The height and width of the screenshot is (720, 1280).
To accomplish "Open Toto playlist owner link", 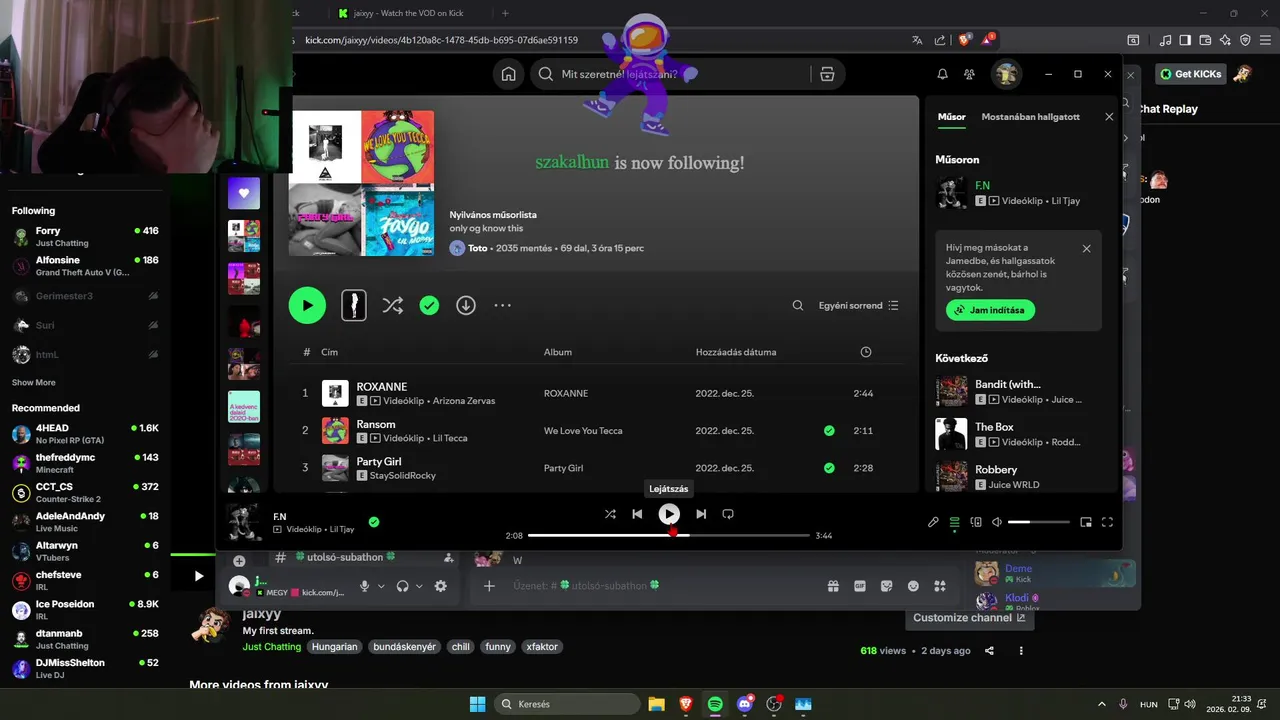I will [477, 248].
